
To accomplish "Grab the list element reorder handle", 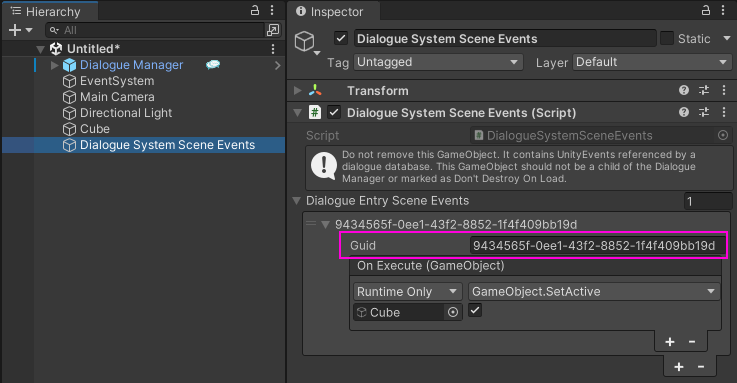I will pyautogui.click(x=311, y=224).
